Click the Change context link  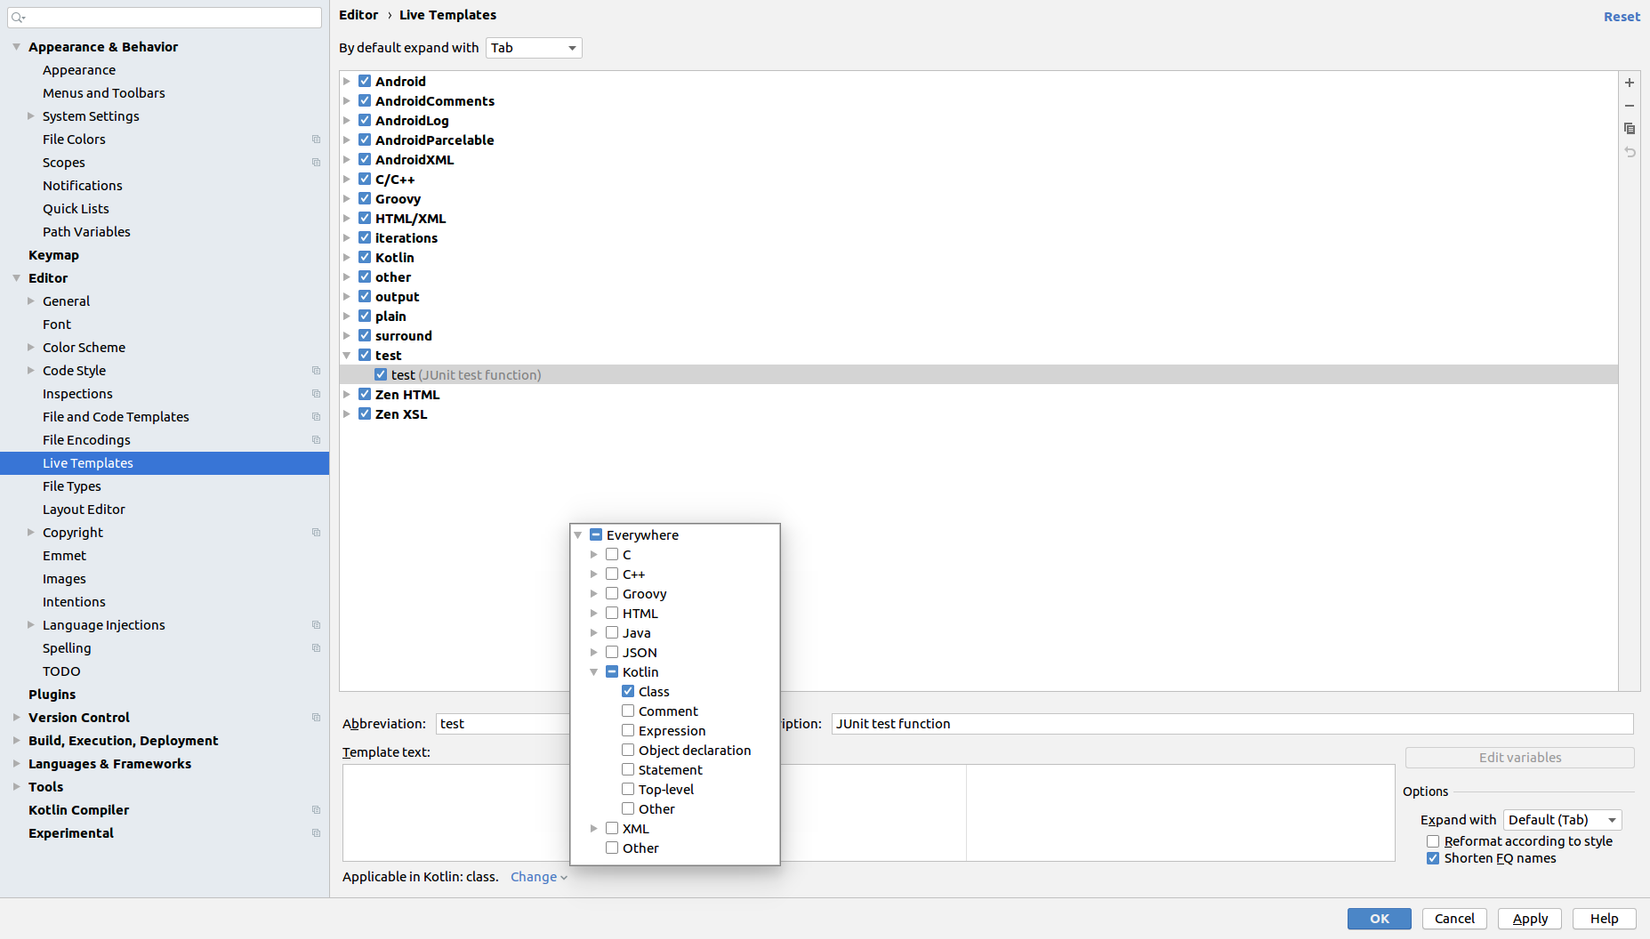click(x=539, y=877)
